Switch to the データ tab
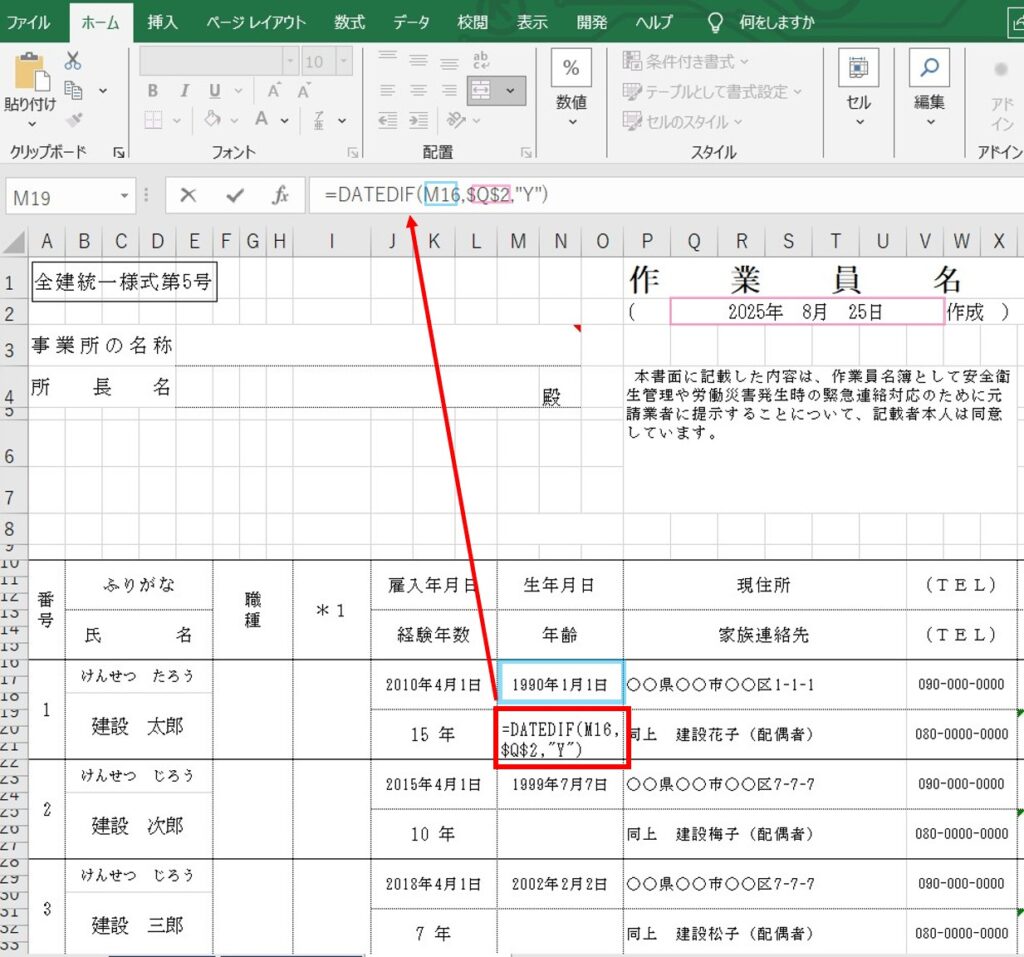This screenshot has height=957, width=1024. point(411,22)
